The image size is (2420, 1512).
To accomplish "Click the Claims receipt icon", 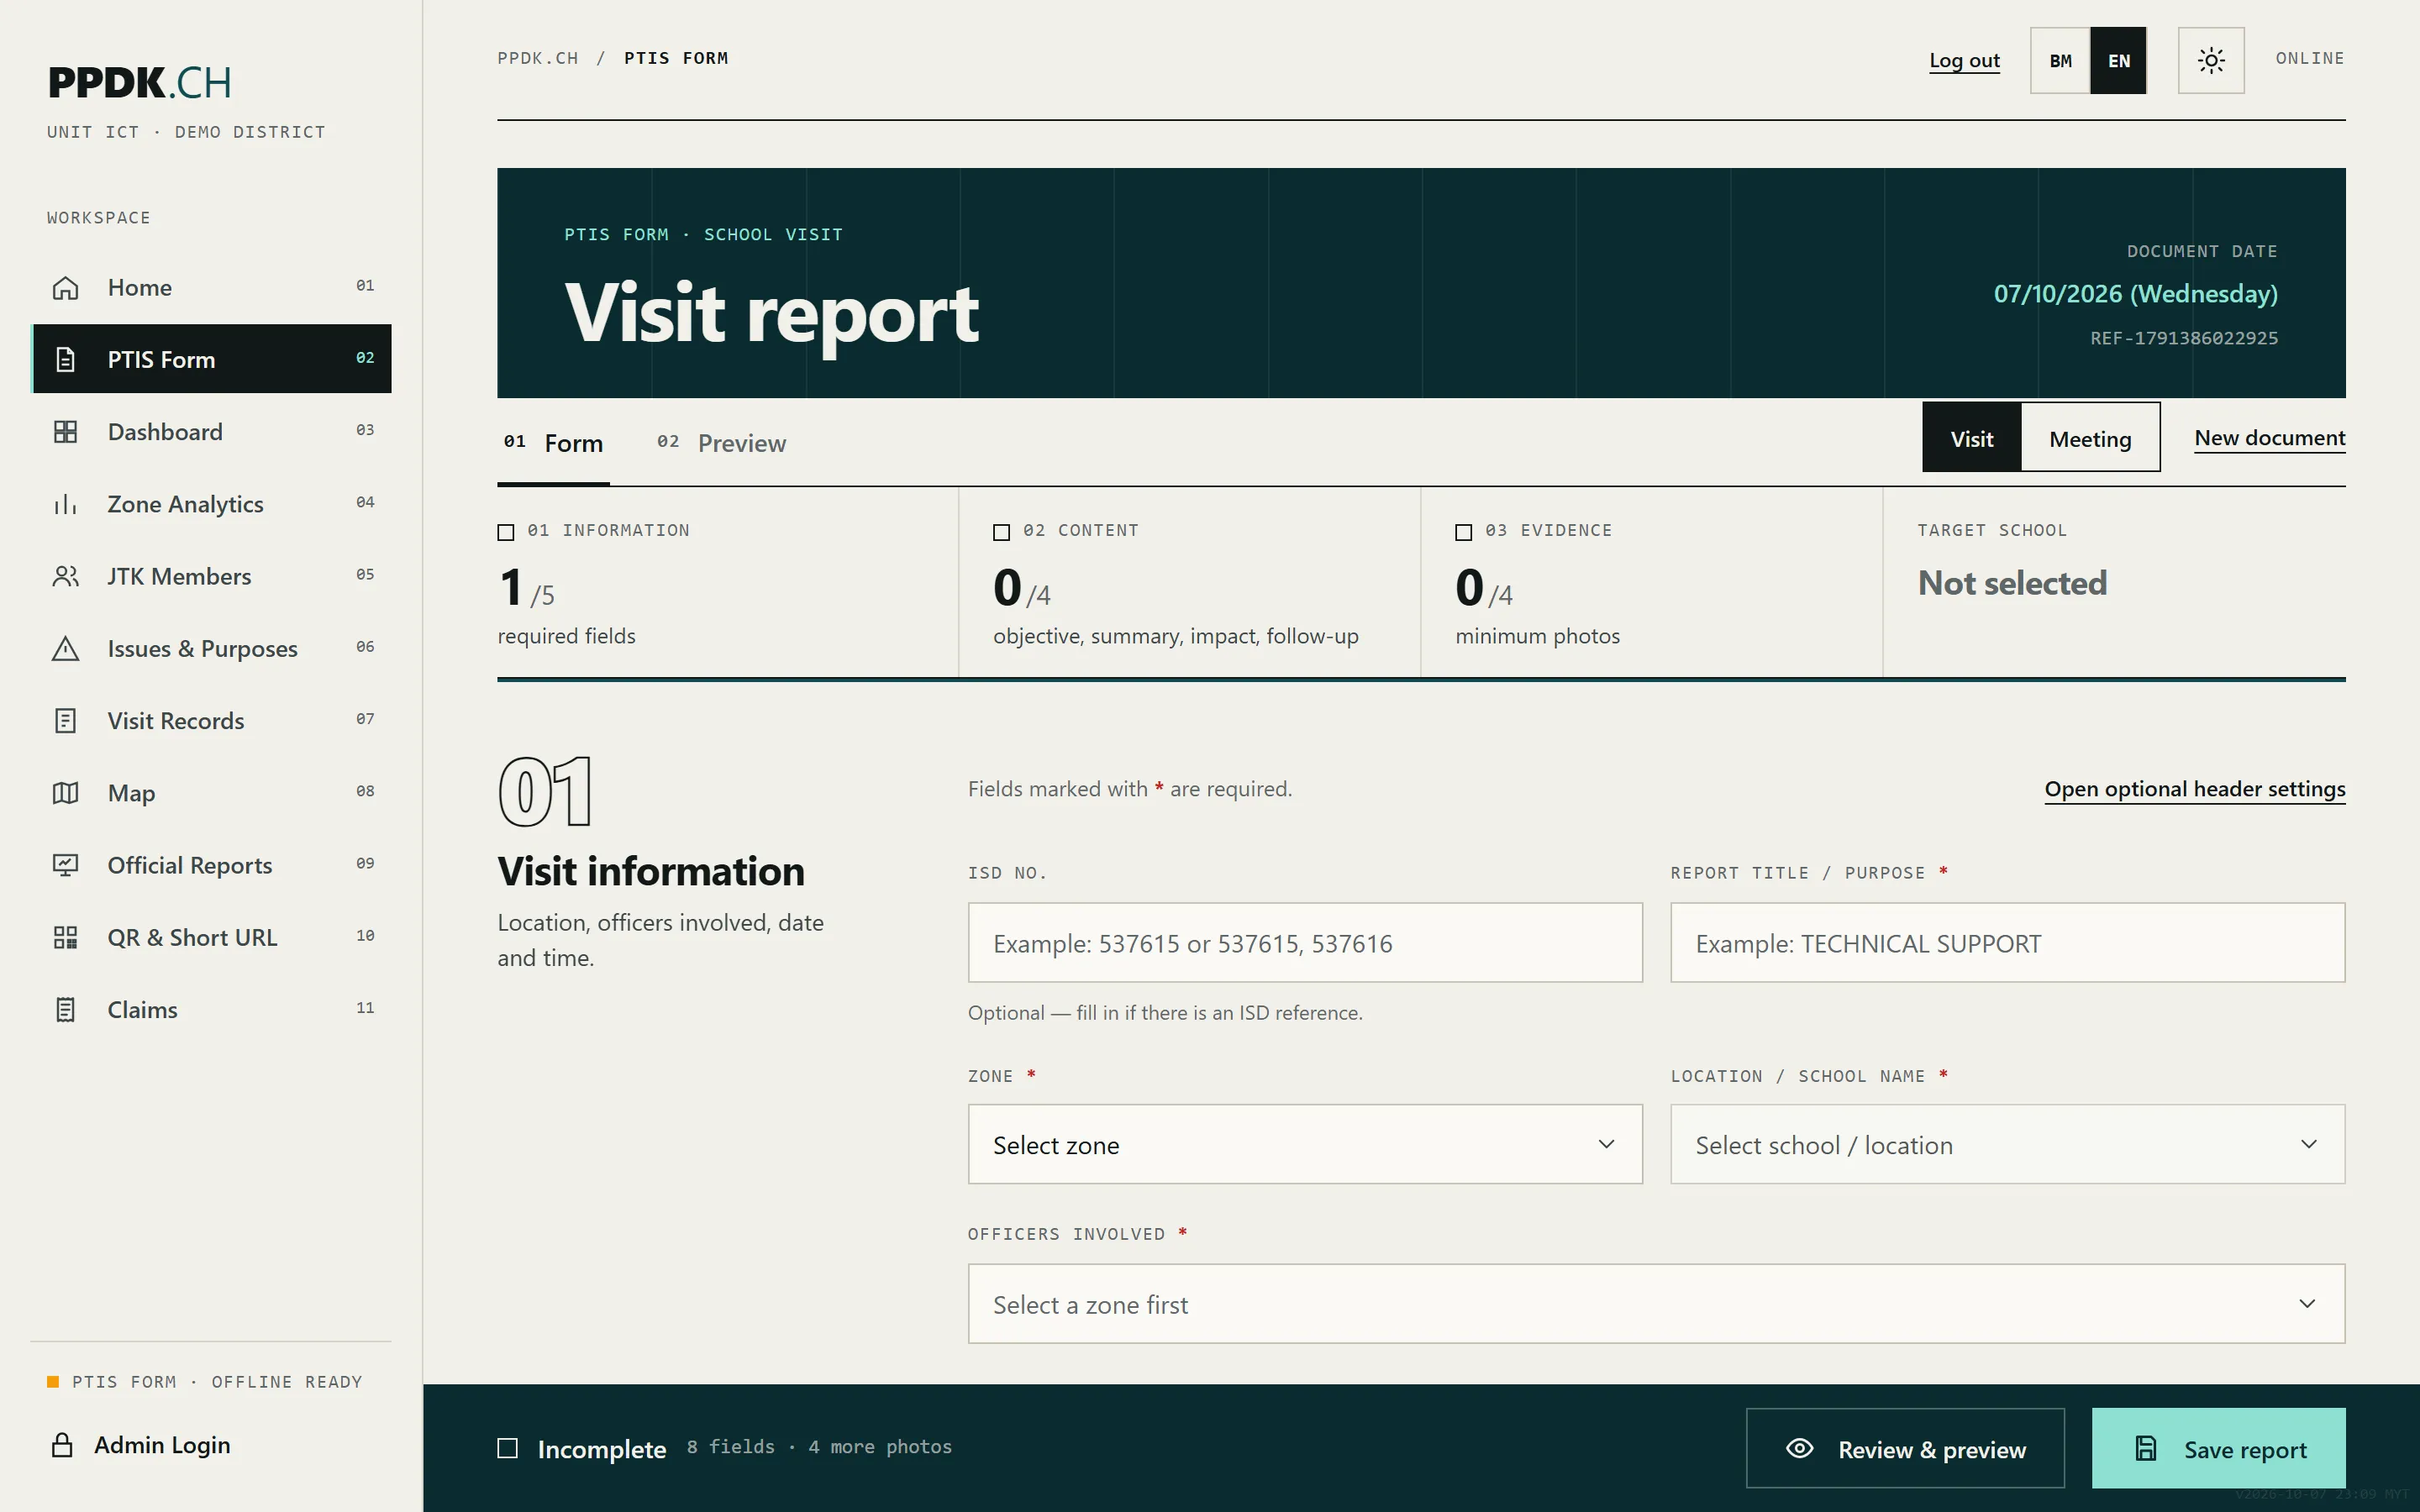I will (x=65, y=1010).
